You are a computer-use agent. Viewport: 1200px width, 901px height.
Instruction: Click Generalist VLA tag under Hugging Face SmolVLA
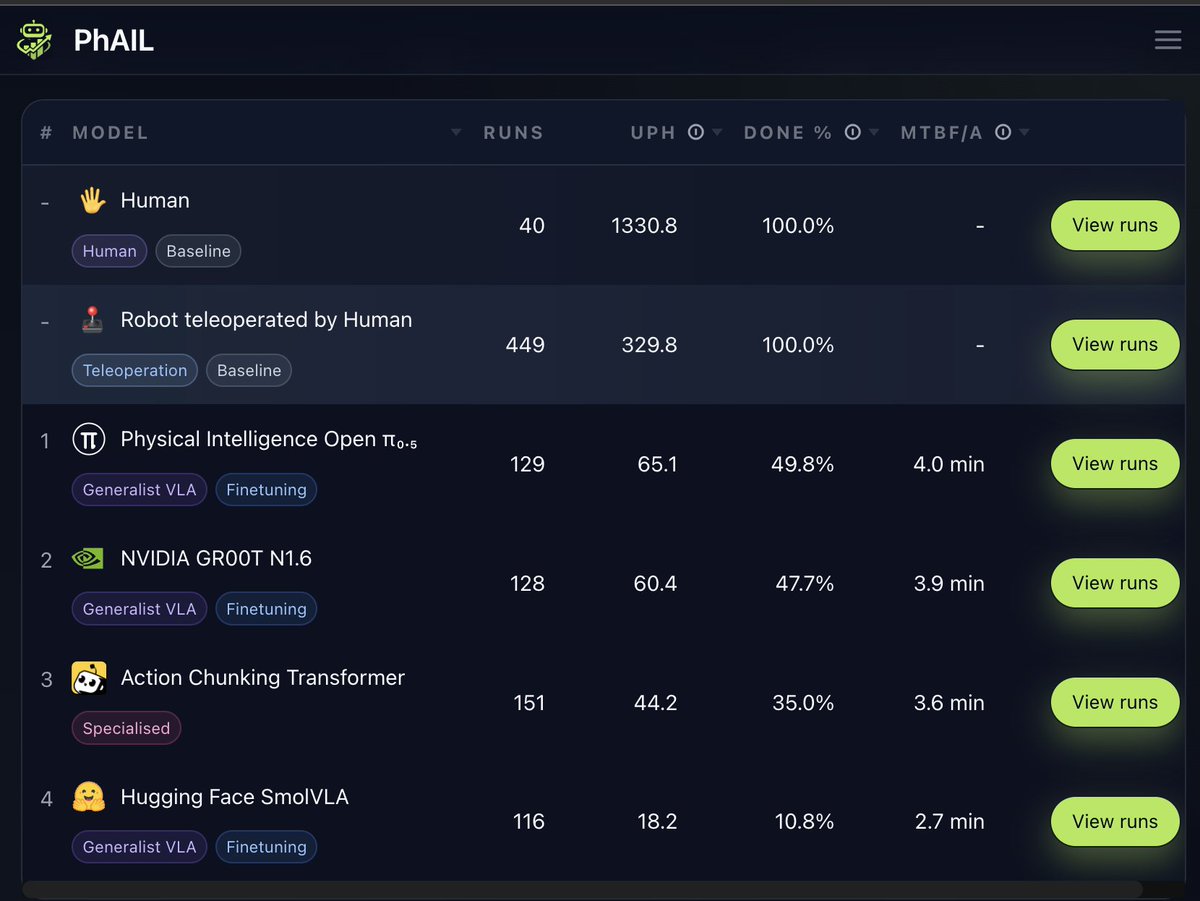139,847
